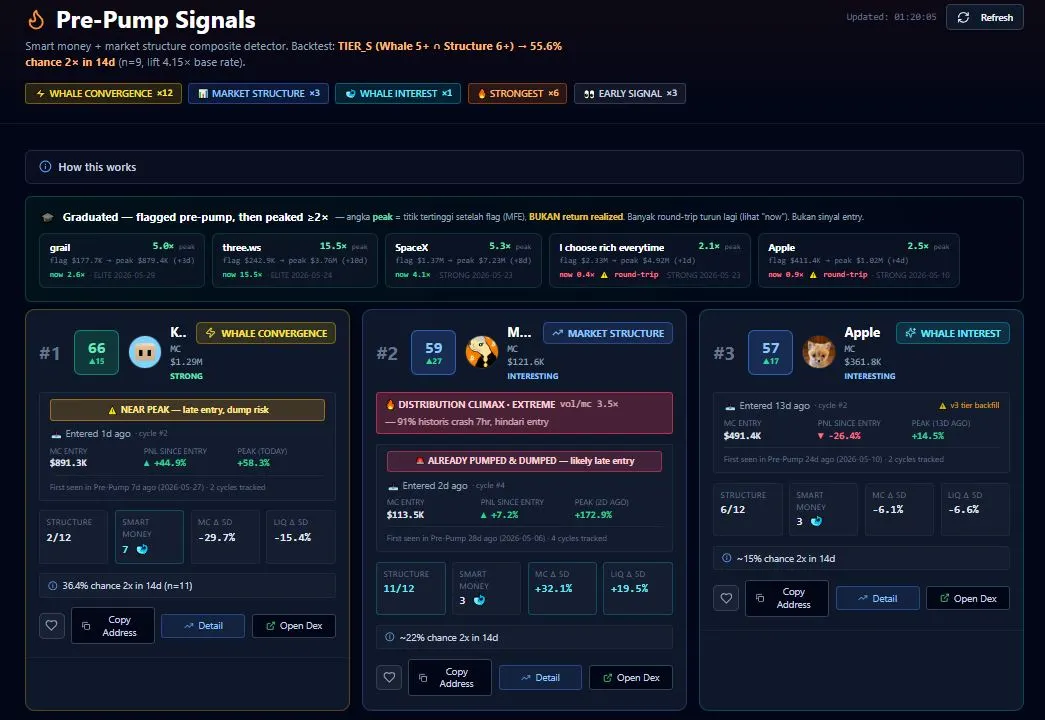Click the graduation cap icon beside Graduated
The width and height of the screenshot is (1045, 720).
click(47, 217)
